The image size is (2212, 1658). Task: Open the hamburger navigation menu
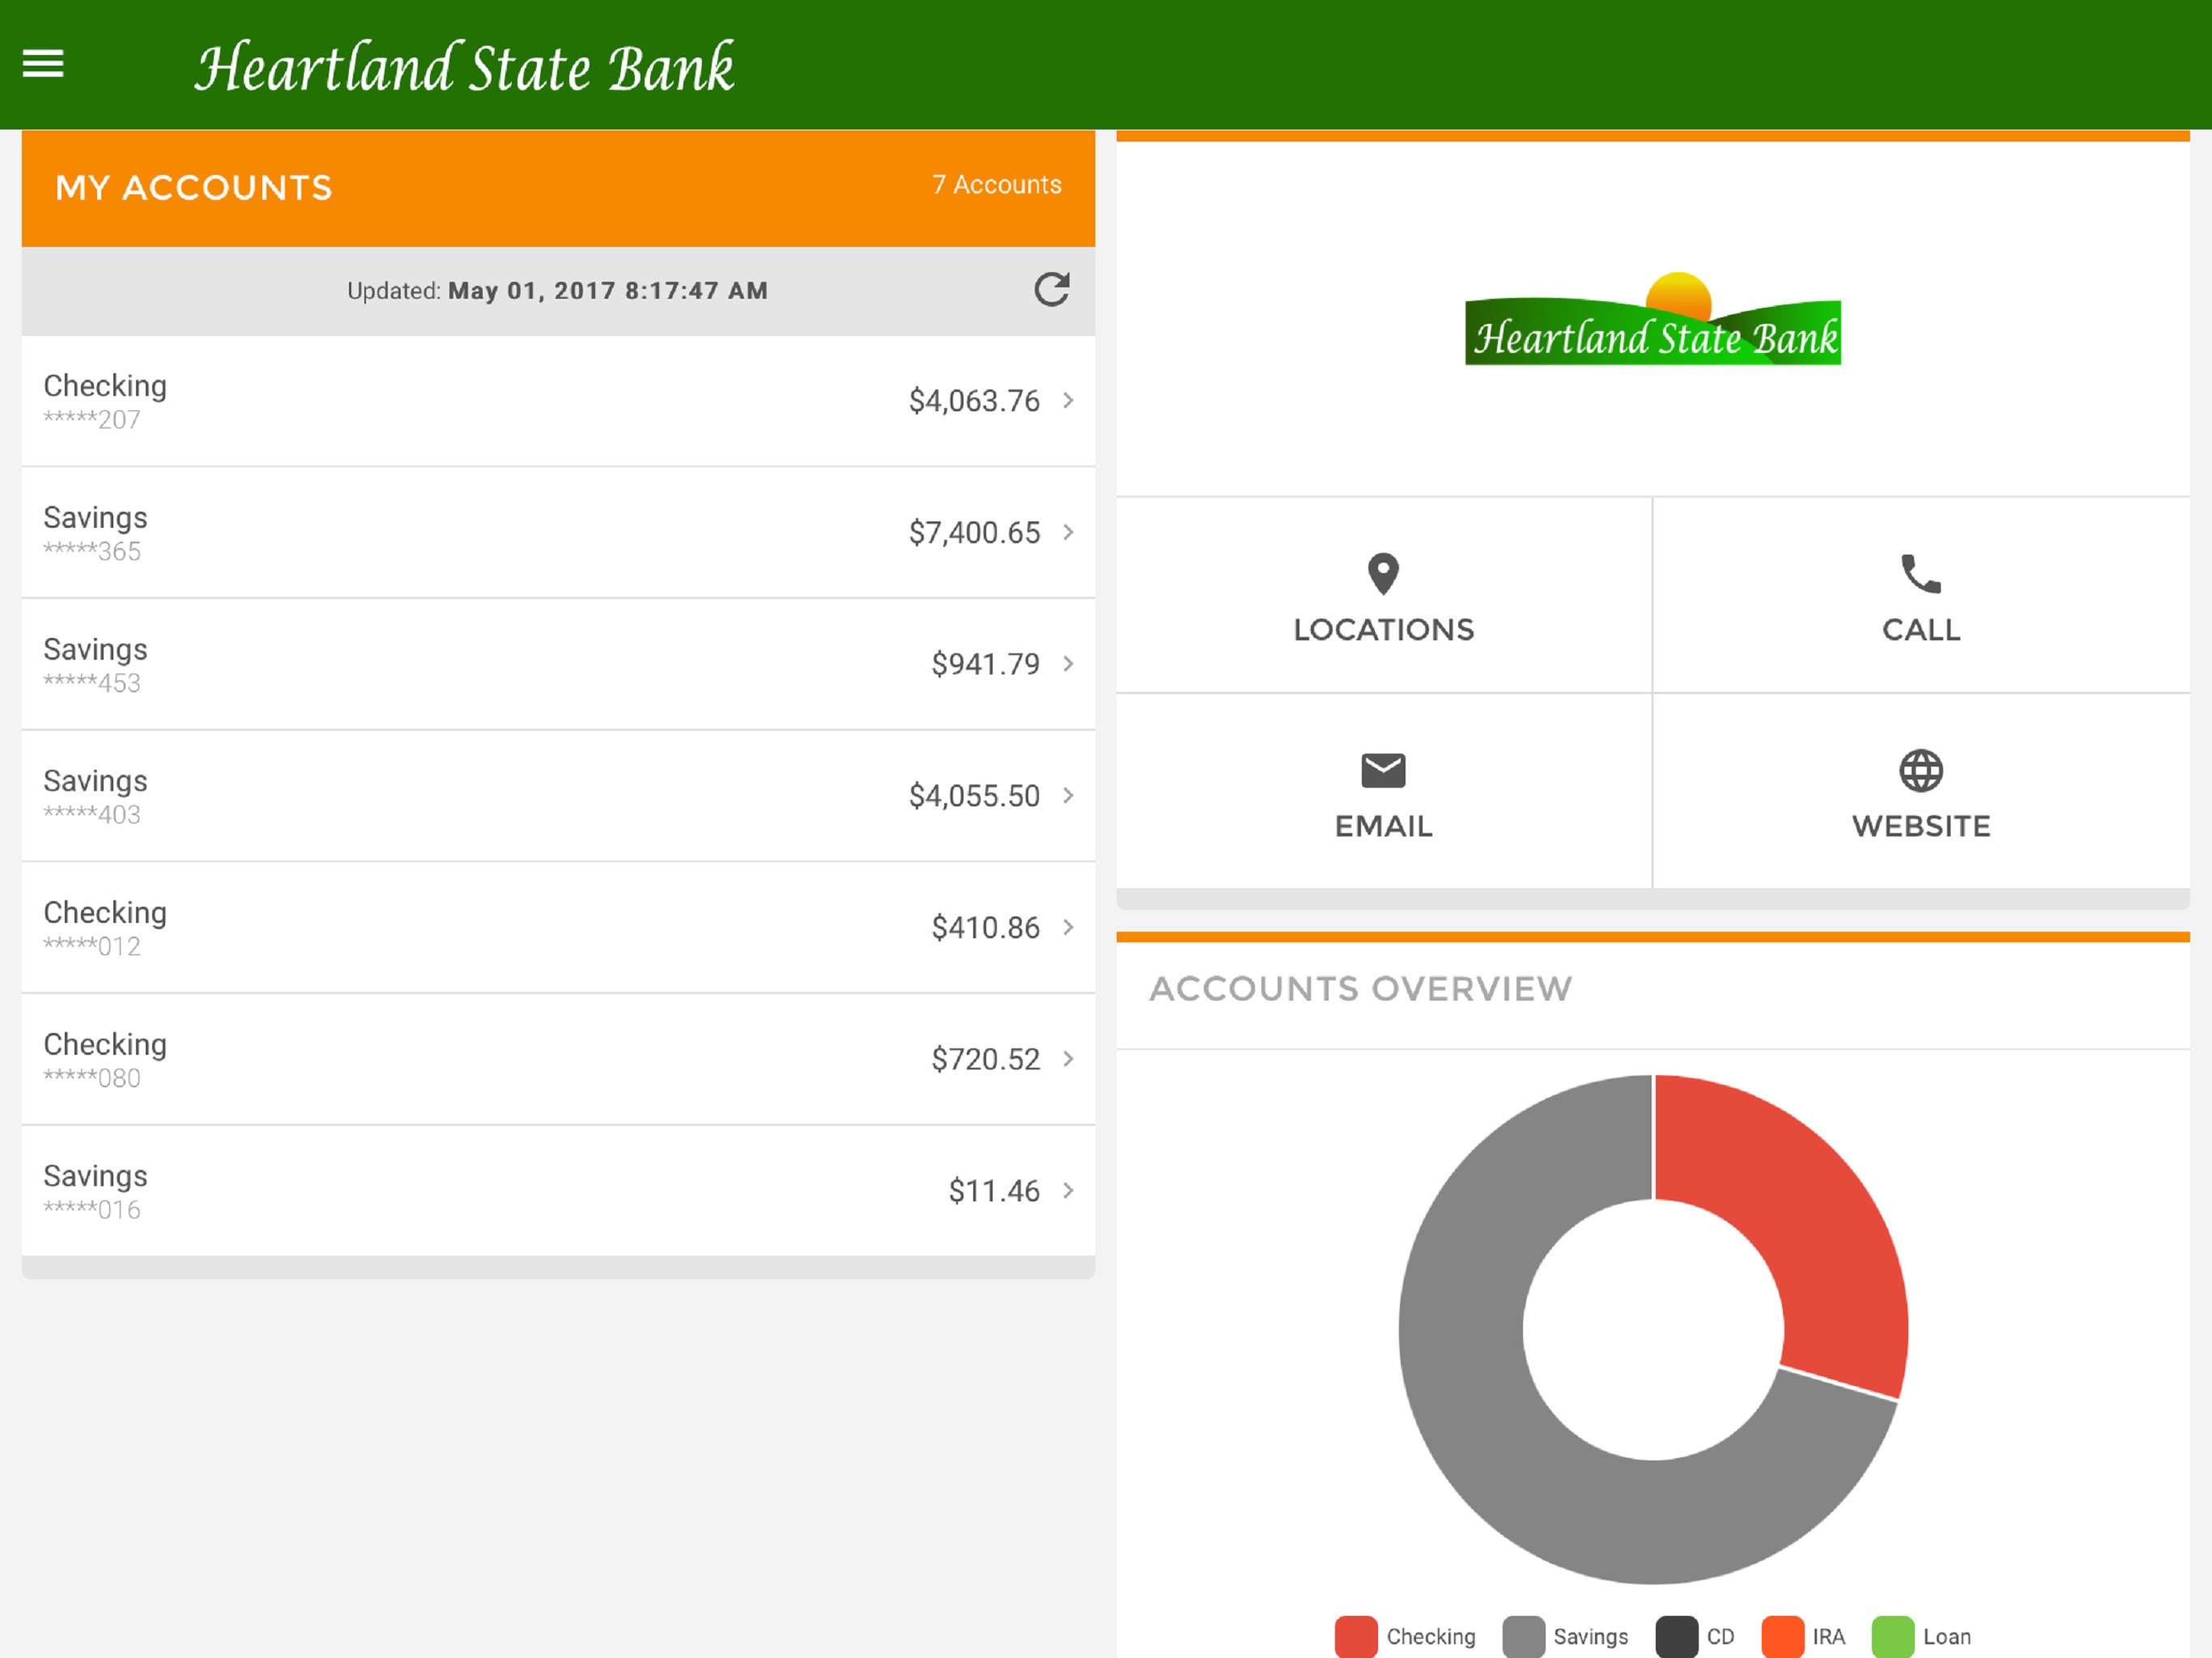[x=43, y=64]
